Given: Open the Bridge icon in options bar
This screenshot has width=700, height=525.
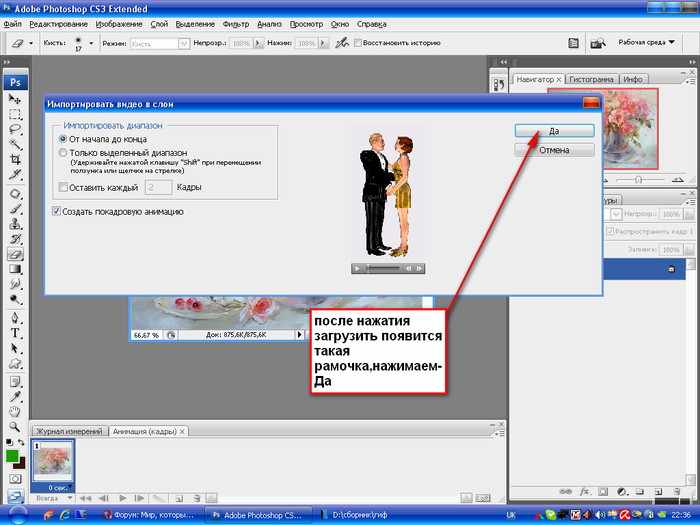Looking at the screenshot, I should click(x=597, y=43).
